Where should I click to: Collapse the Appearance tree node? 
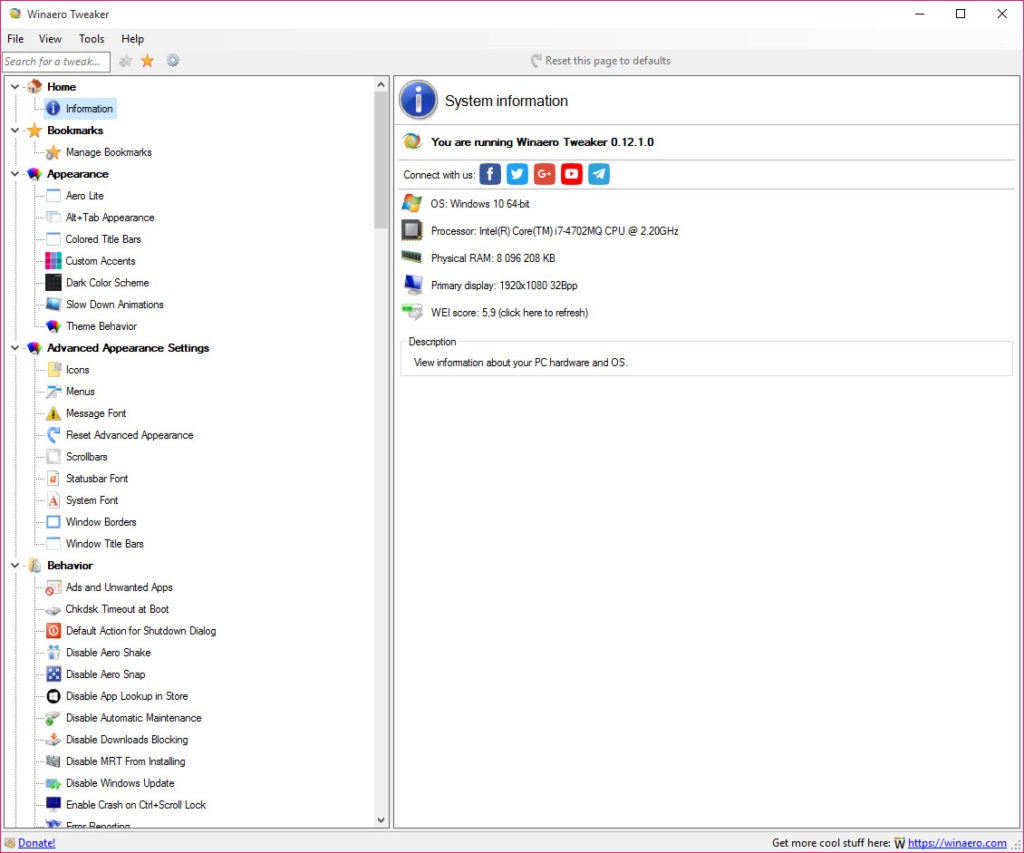(x=15, y=174)
